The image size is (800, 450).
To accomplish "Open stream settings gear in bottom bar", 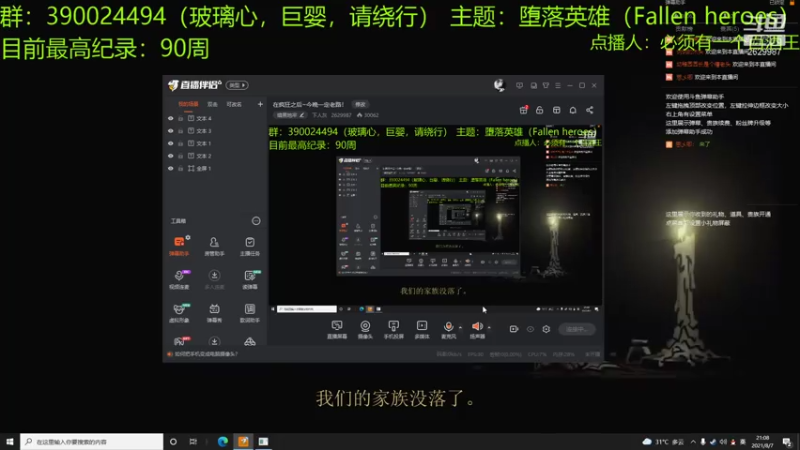I will 546,329.
